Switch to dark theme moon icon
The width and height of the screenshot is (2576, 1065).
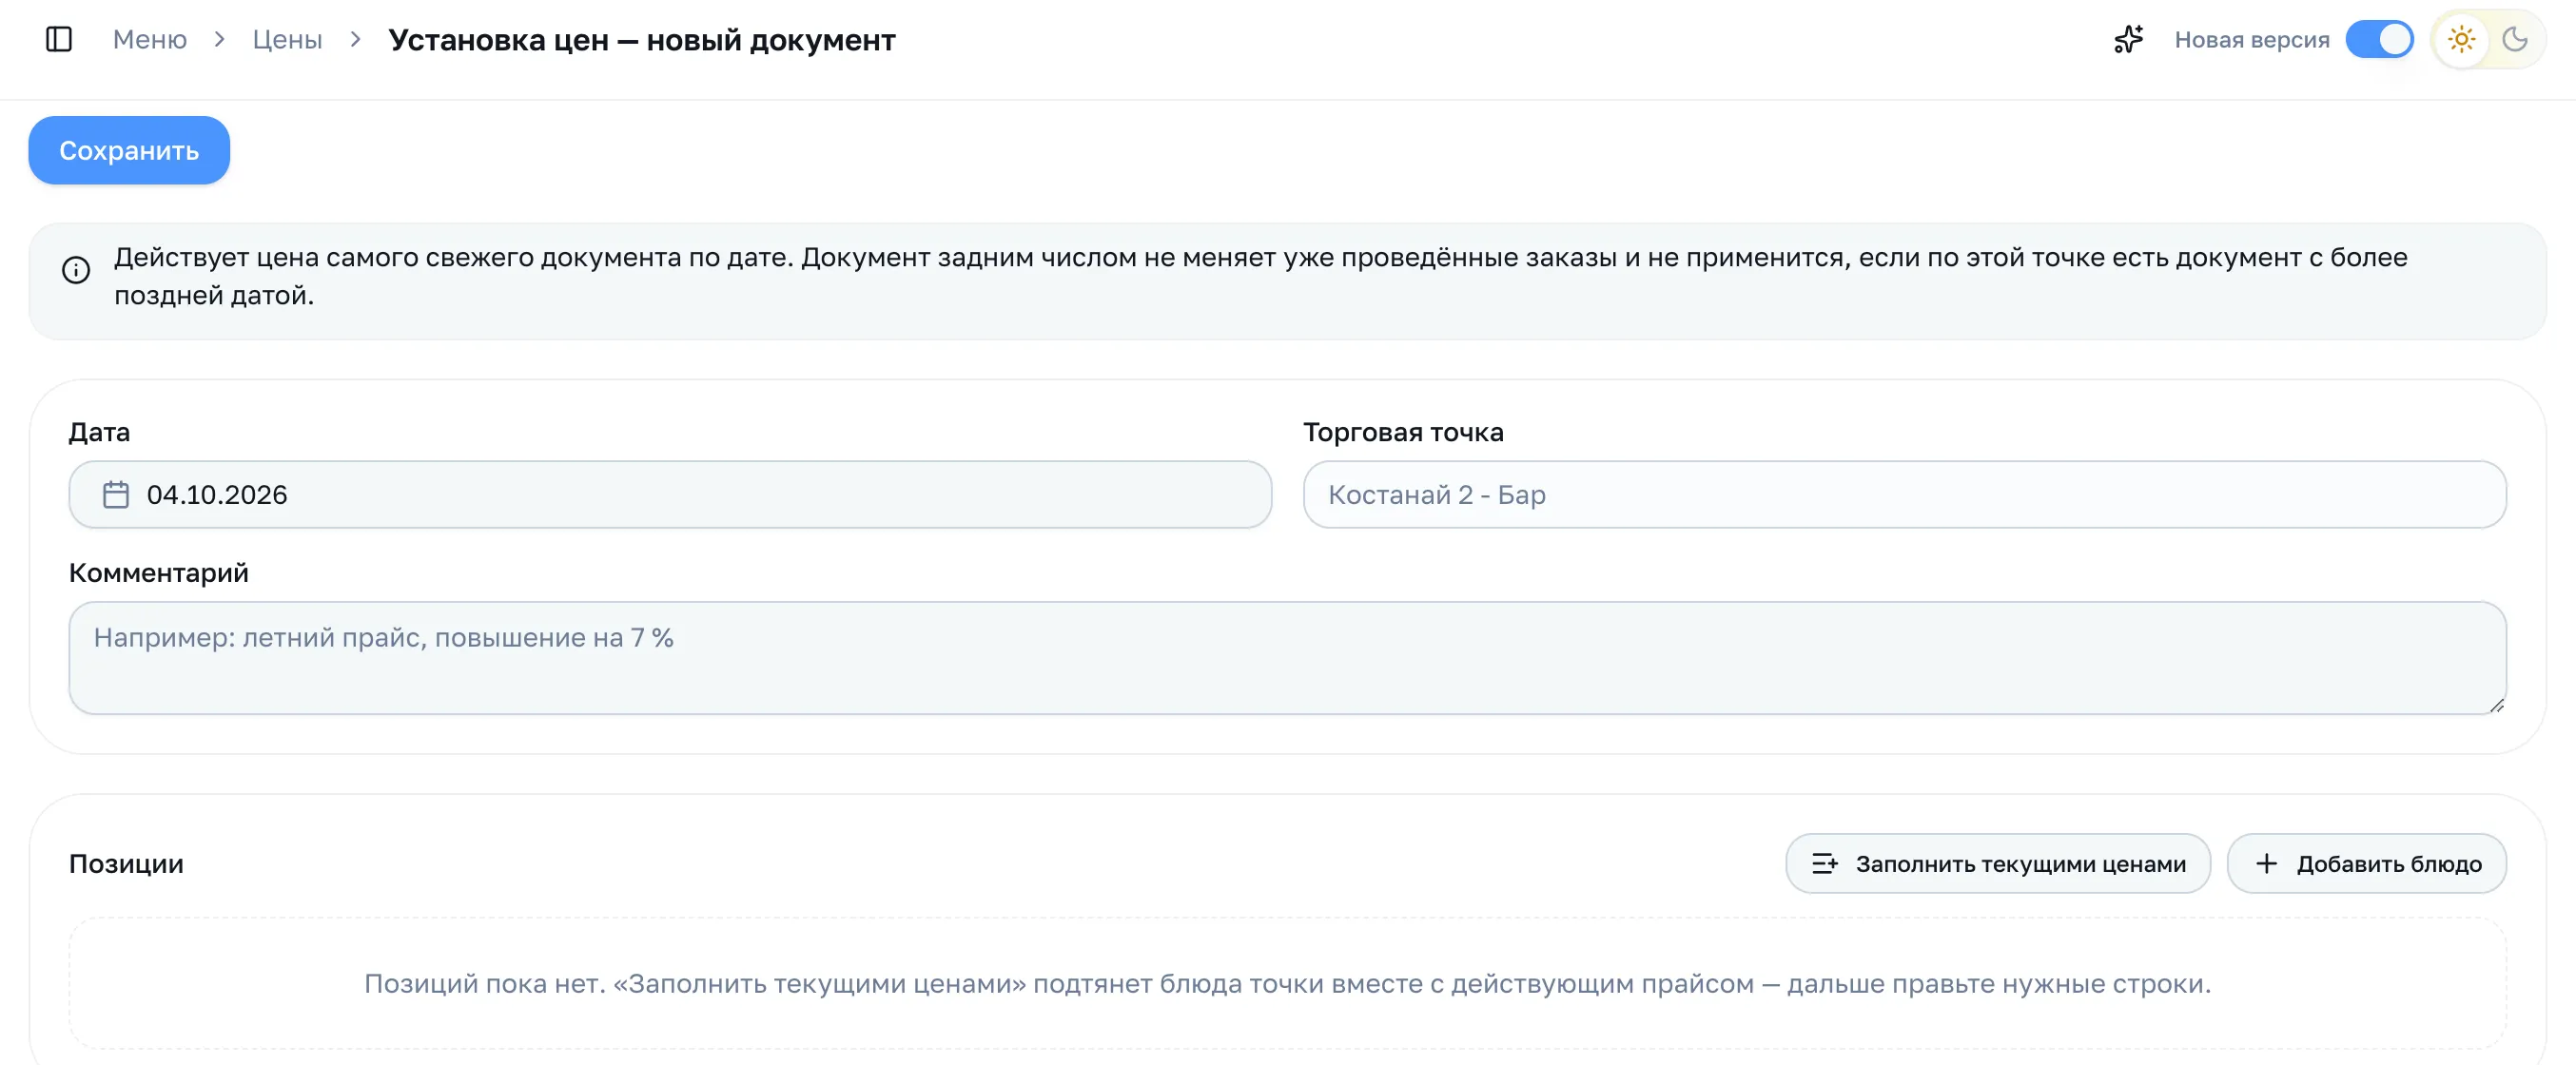click(2514, 39)
